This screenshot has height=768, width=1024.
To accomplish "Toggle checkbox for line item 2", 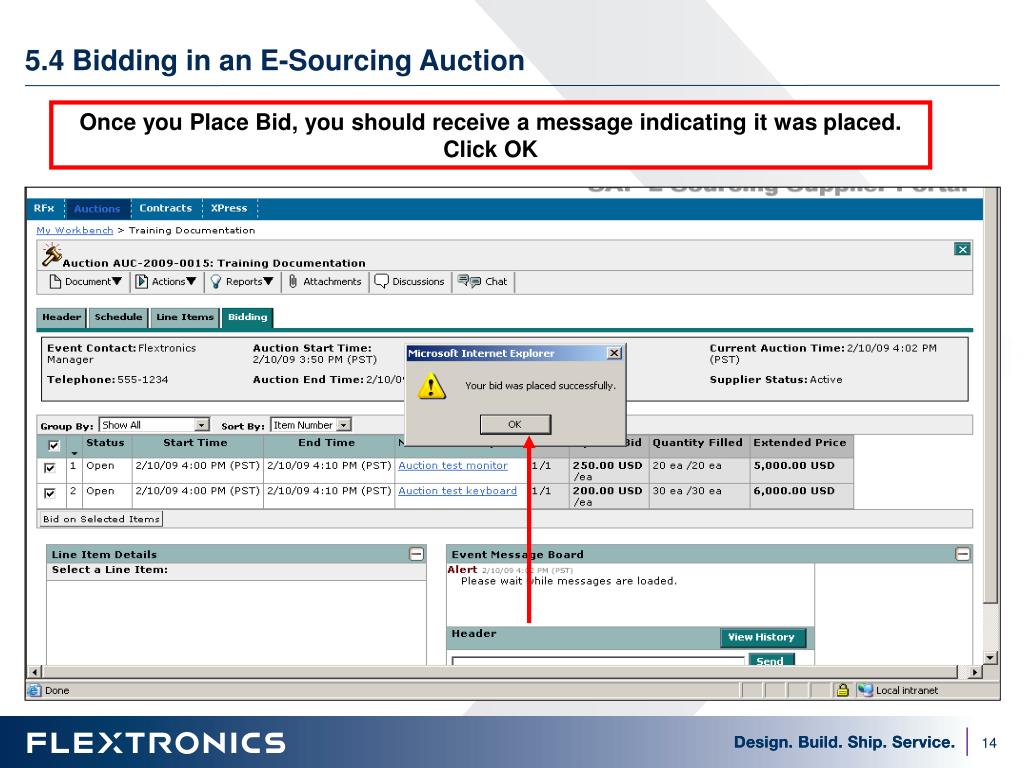I will (50, 493).
